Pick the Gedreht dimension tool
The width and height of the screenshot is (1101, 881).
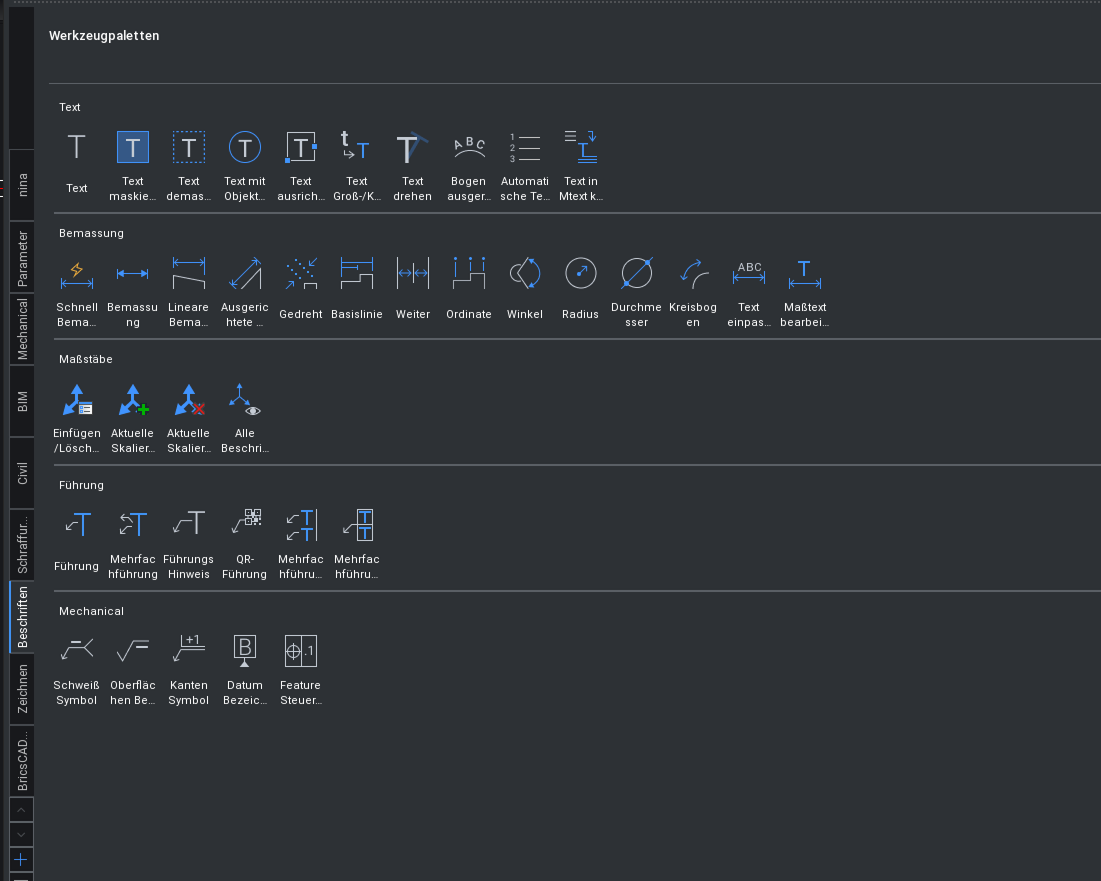[301, 291]
